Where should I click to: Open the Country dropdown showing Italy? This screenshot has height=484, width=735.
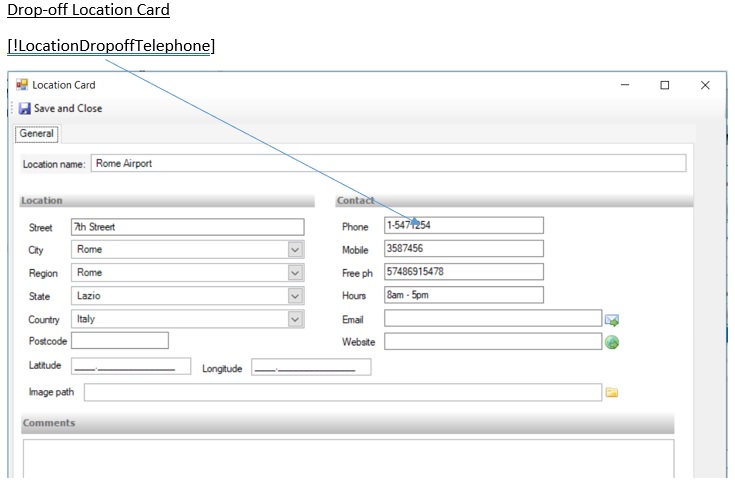295,319
